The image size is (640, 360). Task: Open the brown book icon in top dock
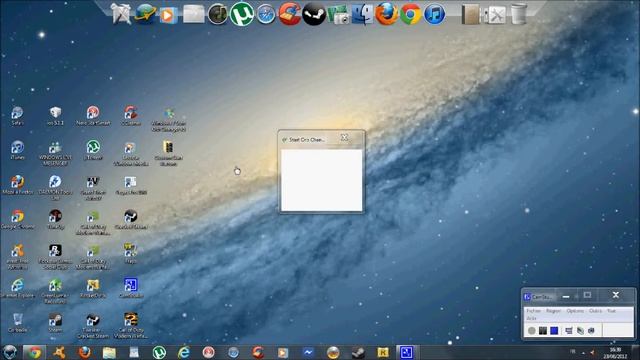click(x=470, y=15)
